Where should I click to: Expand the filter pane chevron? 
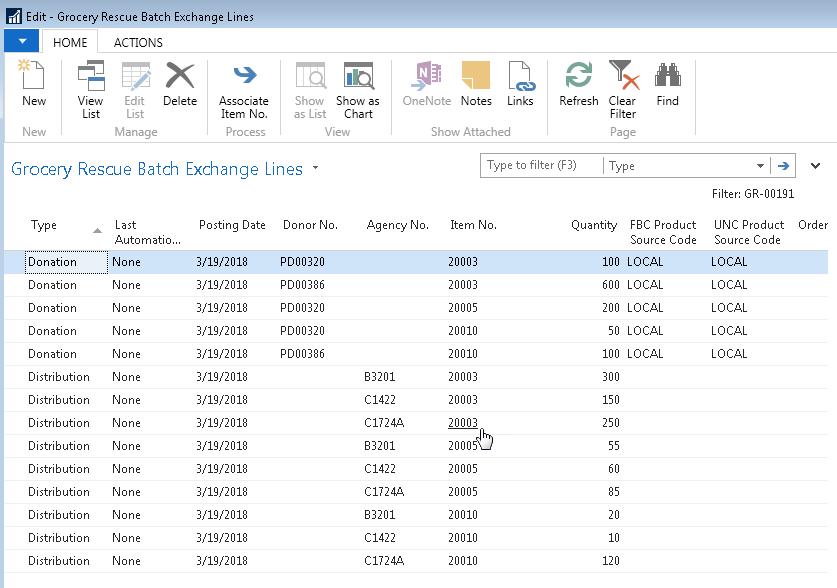[815, 166]
